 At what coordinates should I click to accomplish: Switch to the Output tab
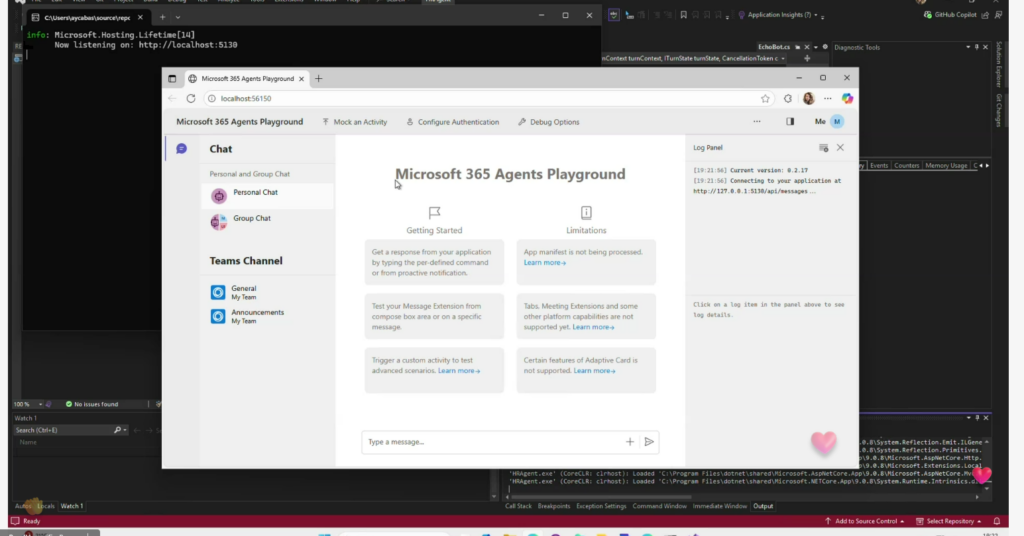763,506
